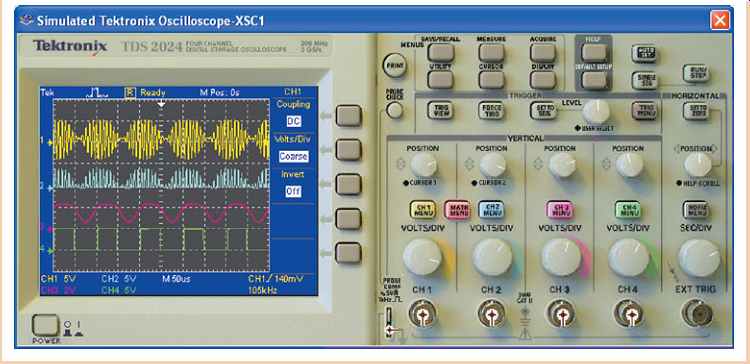
Task: Click the SEC/DIV timebase knob
Action: (699, 258)
